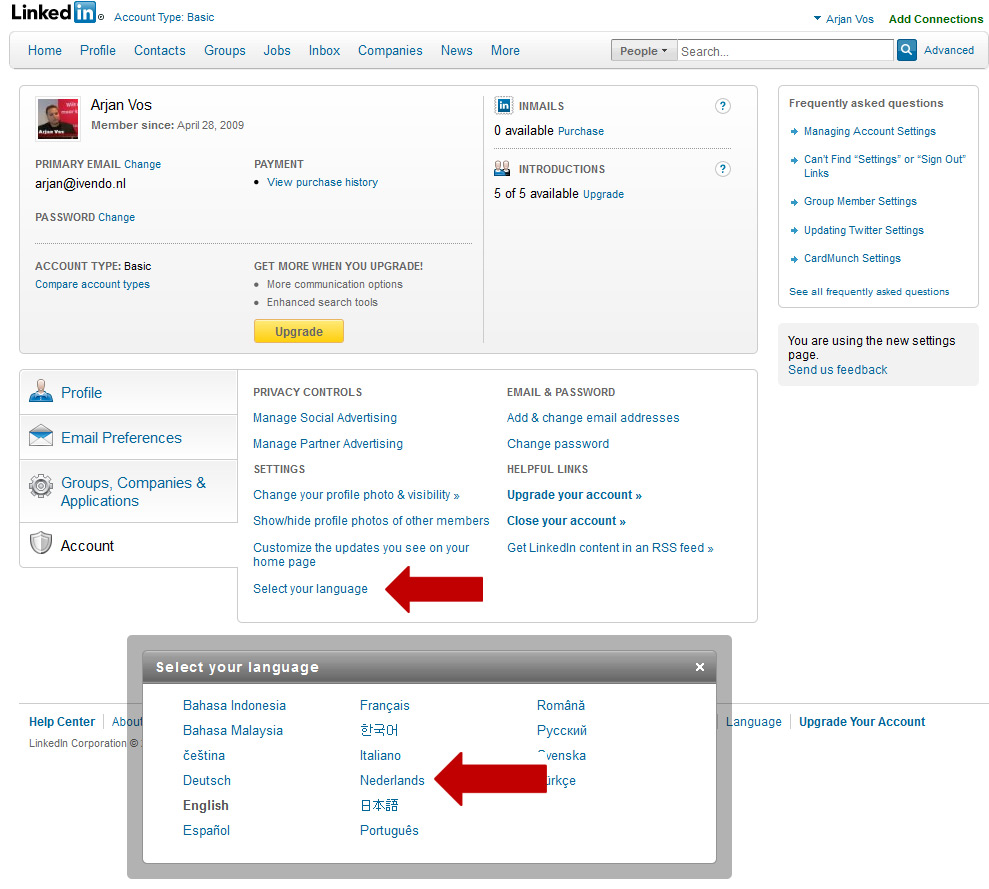Open Jobs in the navigation bar
Screen dimensions: 989x889
click(277, 50)
